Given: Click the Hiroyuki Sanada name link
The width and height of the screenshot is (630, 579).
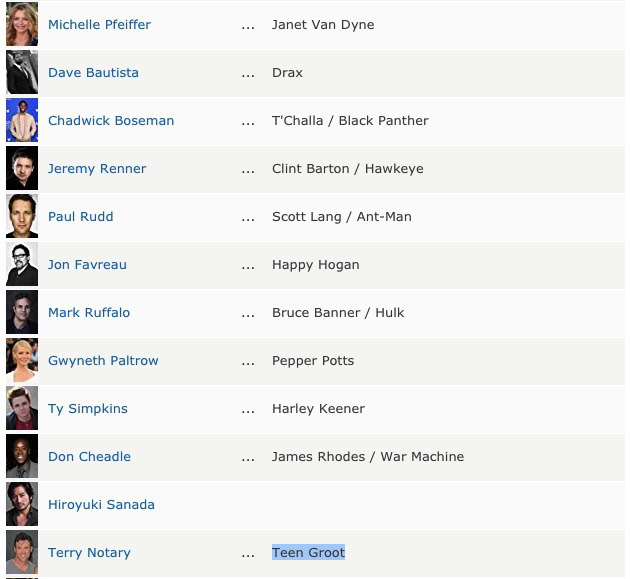Looking at the screenshot, I should [x=101, y=504].
